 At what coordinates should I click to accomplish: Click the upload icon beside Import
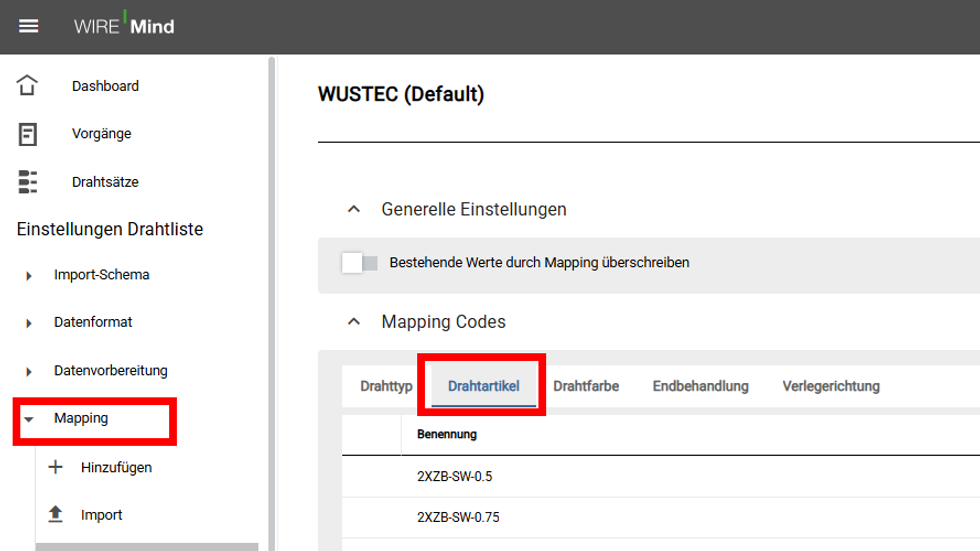[55, 515]
